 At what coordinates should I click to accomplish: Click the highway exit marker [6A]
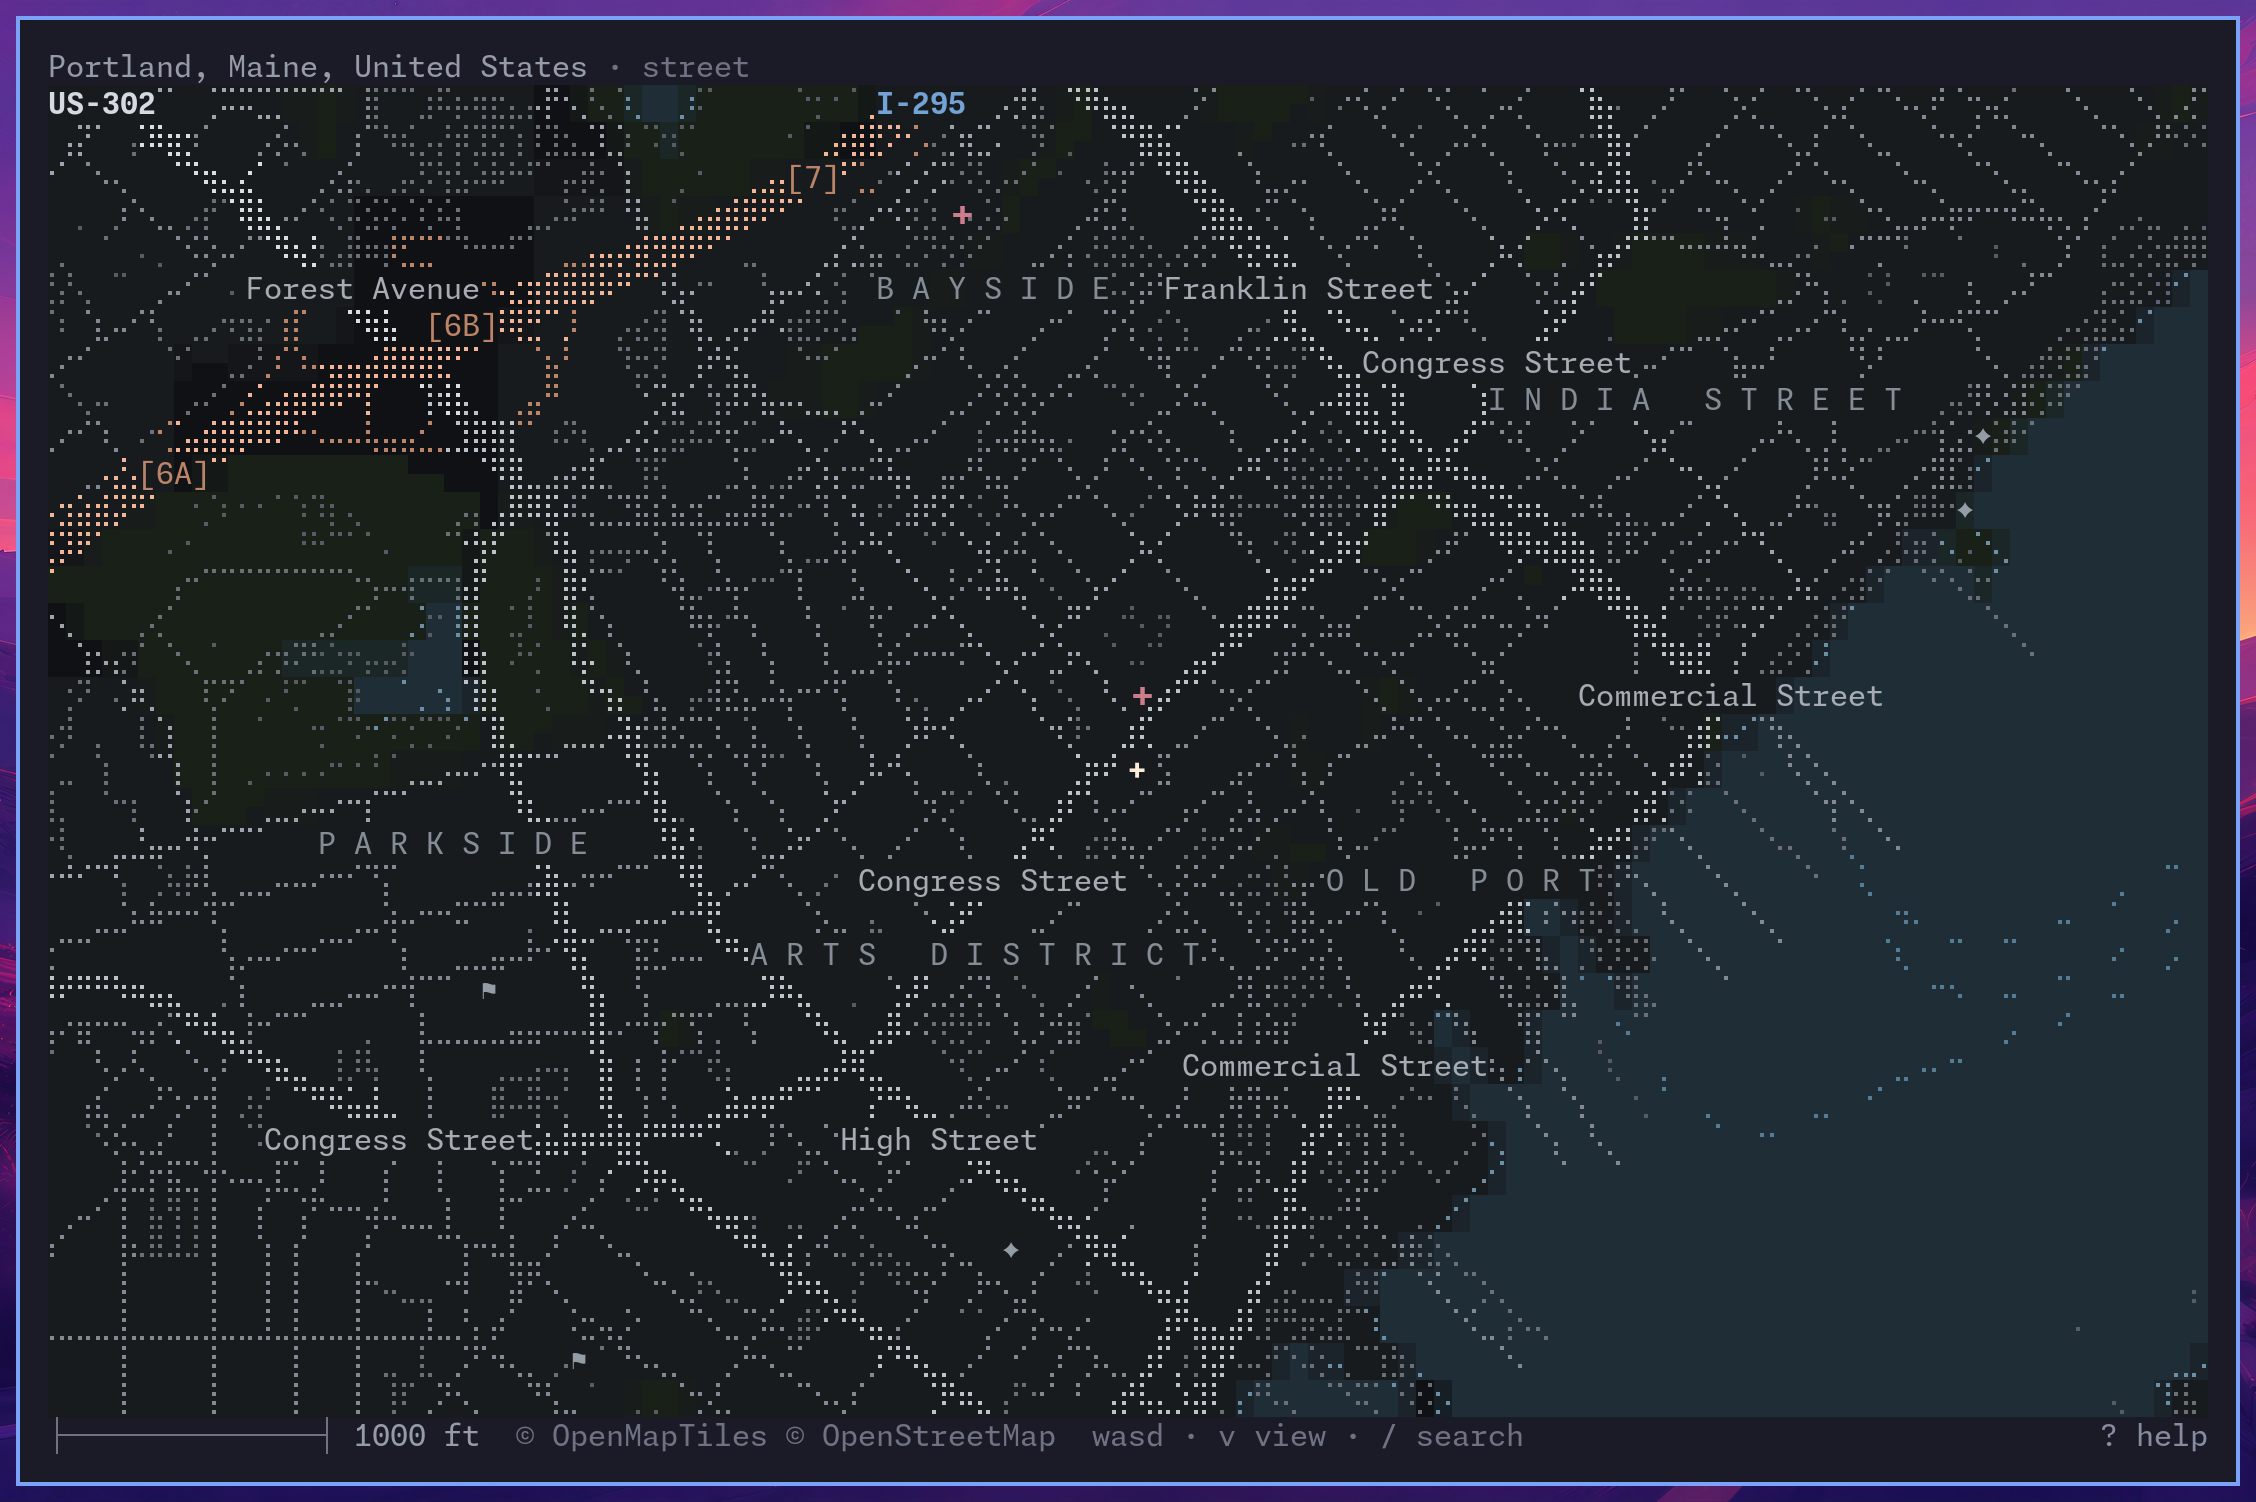point(174,474)
